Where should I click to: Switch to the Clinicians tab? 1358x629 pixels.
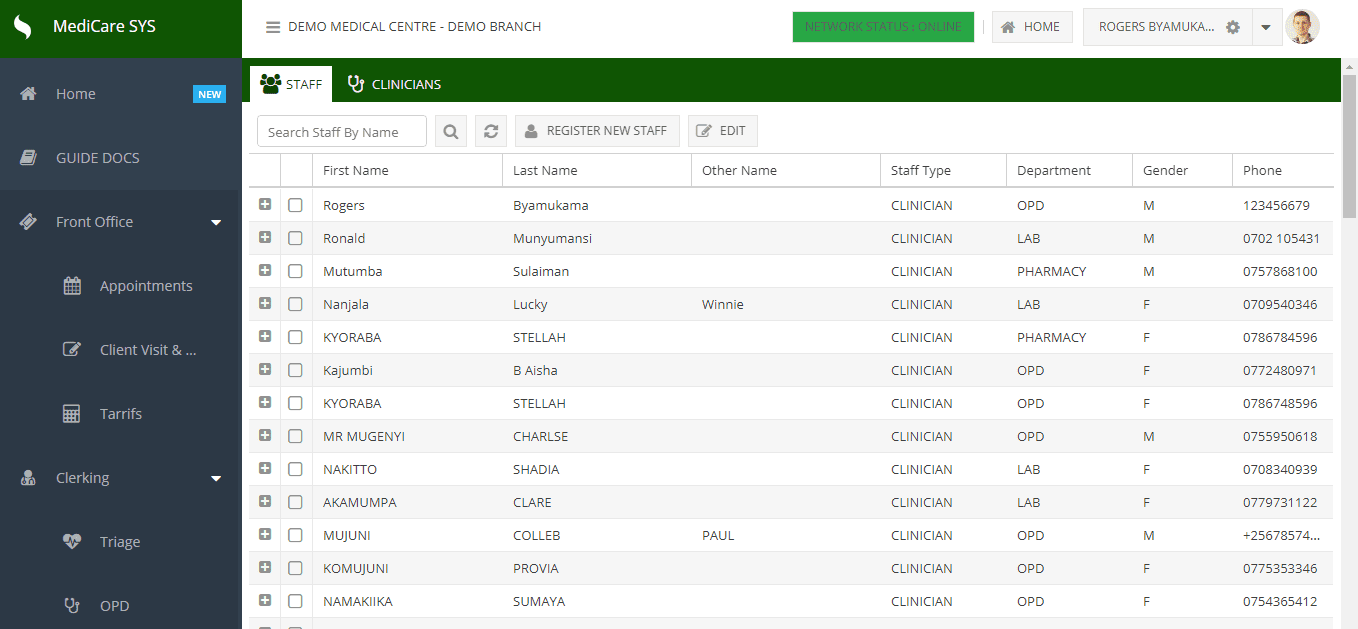click(x=394, y=84)
